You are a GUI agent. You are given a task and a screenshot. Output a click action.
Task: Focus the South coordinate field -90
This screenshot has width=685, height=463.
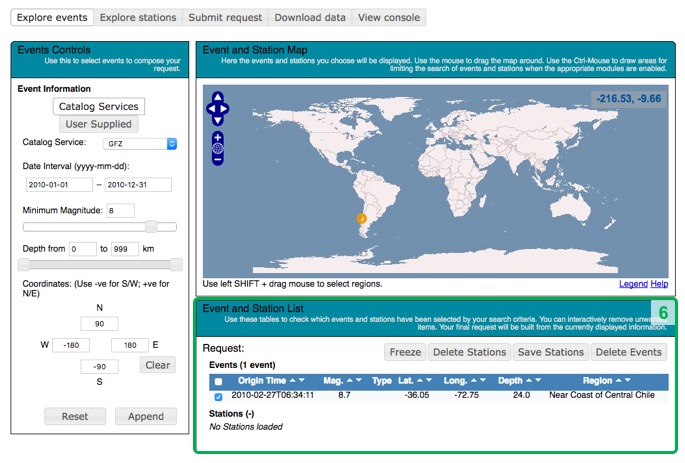click(99, 366)
